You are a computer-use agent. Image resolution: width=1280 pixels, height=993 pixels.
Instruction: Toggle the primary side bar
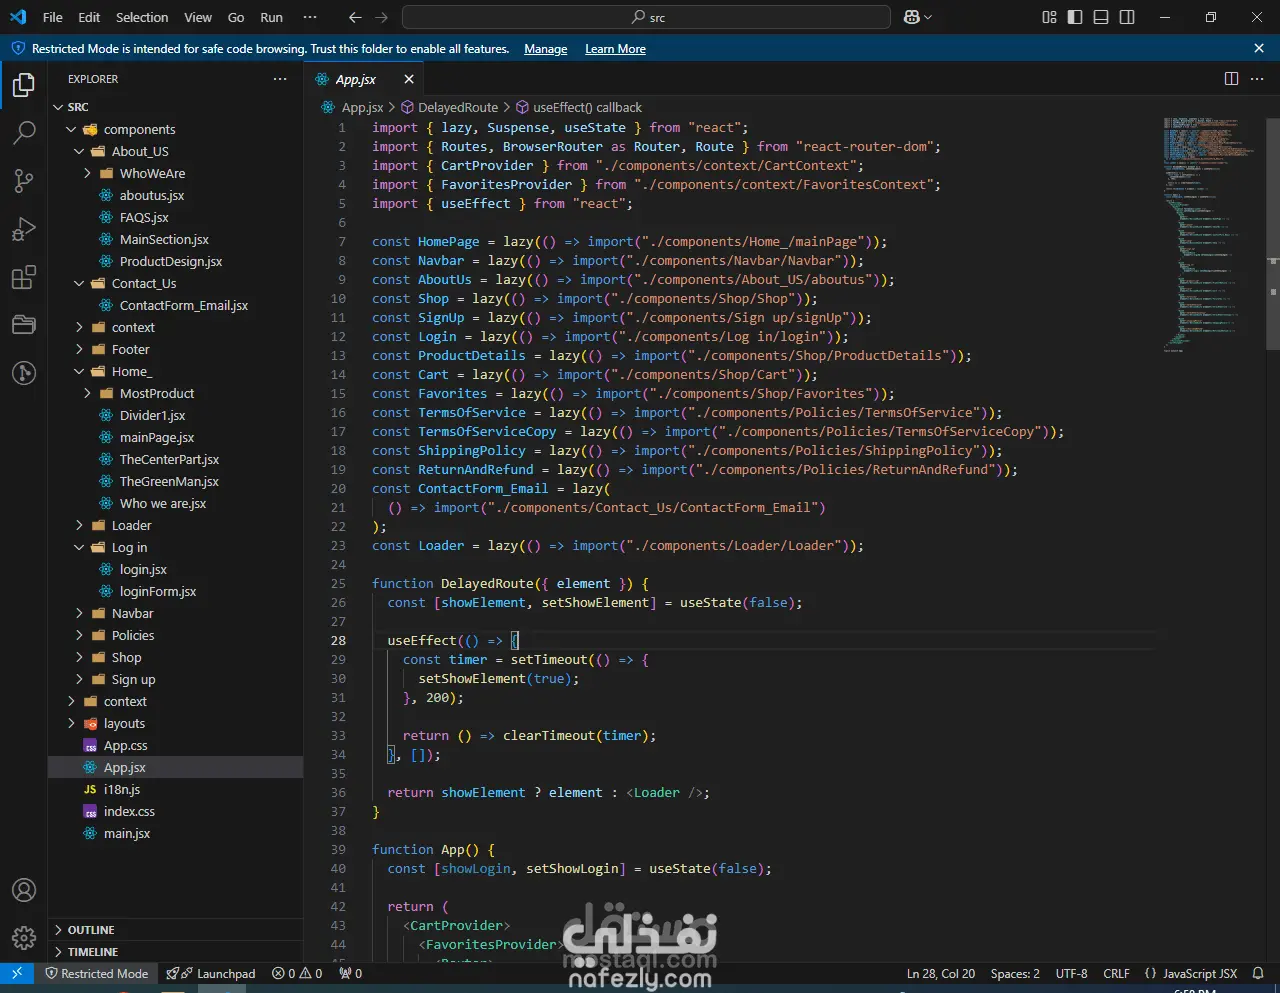point(1075,17)
